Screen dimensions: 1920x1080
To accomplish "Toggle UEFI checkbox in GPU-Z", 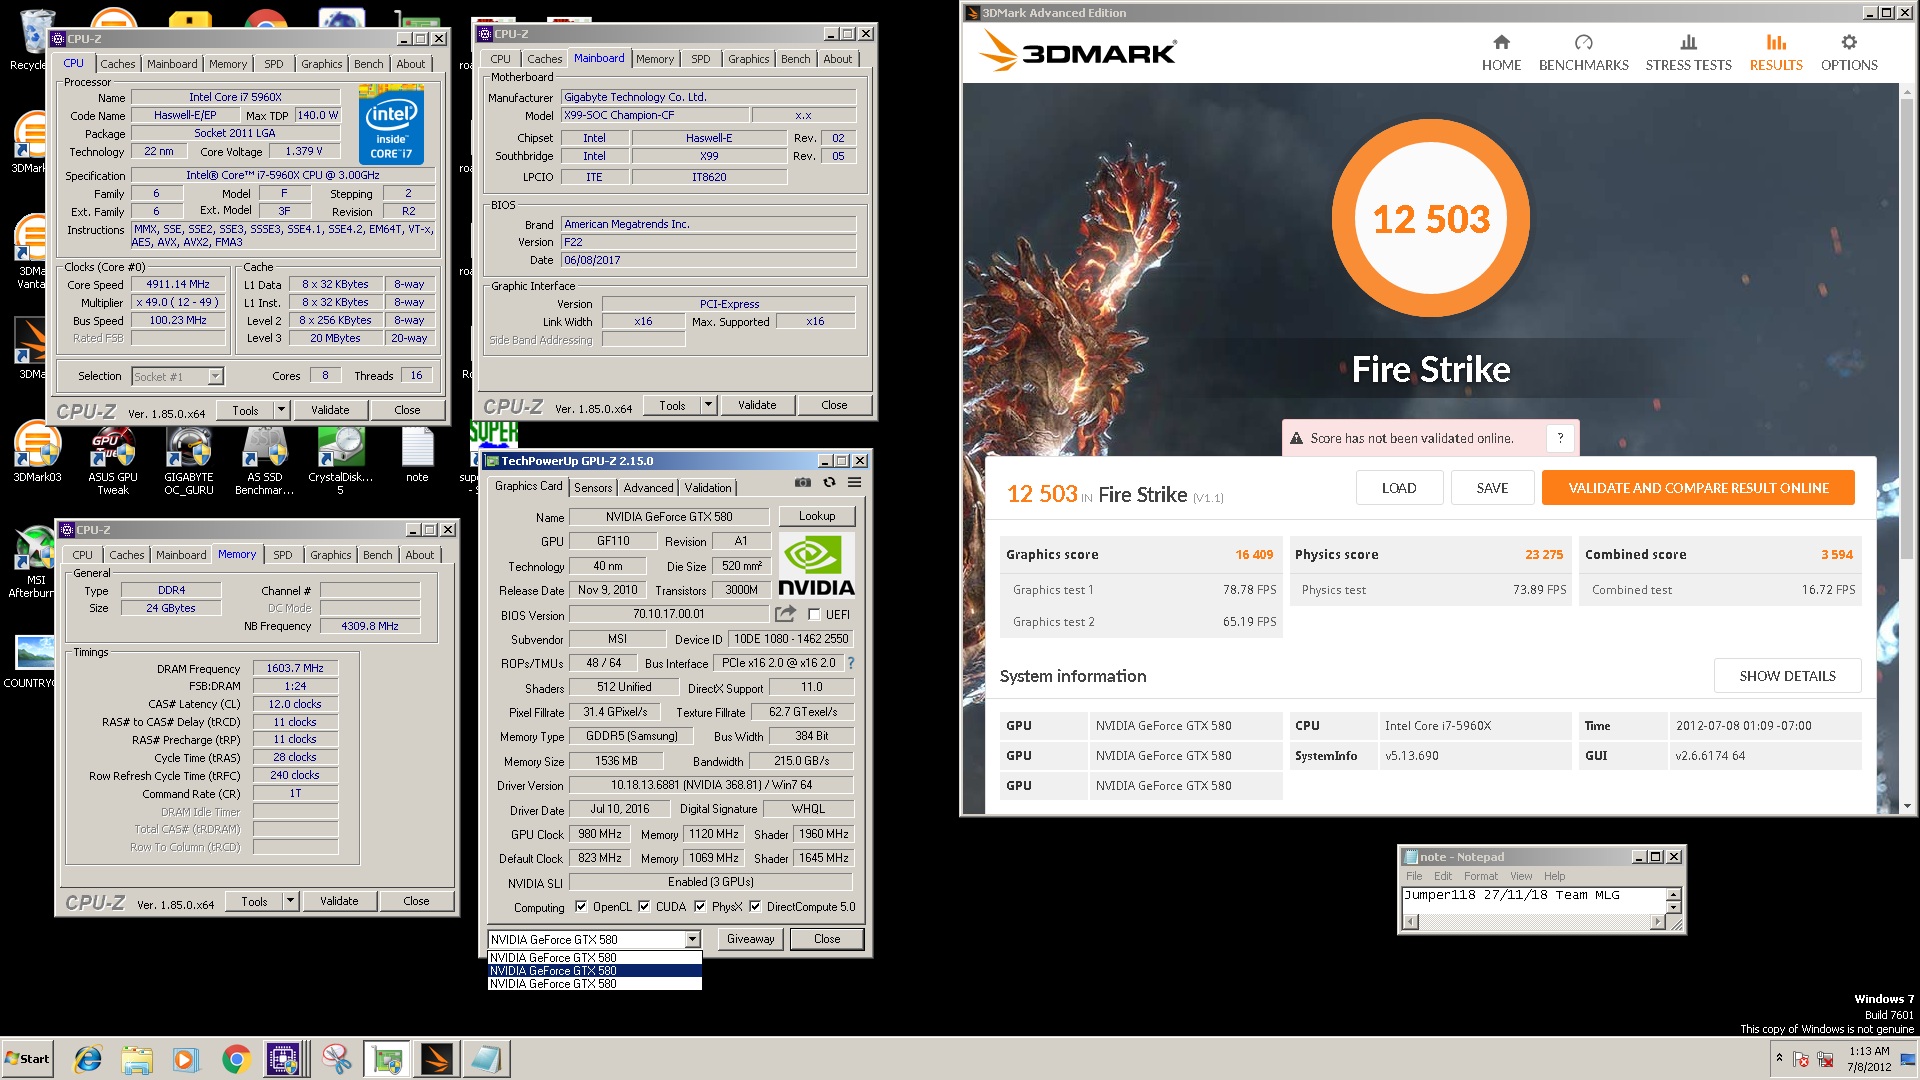I will [x=814, y=615].
